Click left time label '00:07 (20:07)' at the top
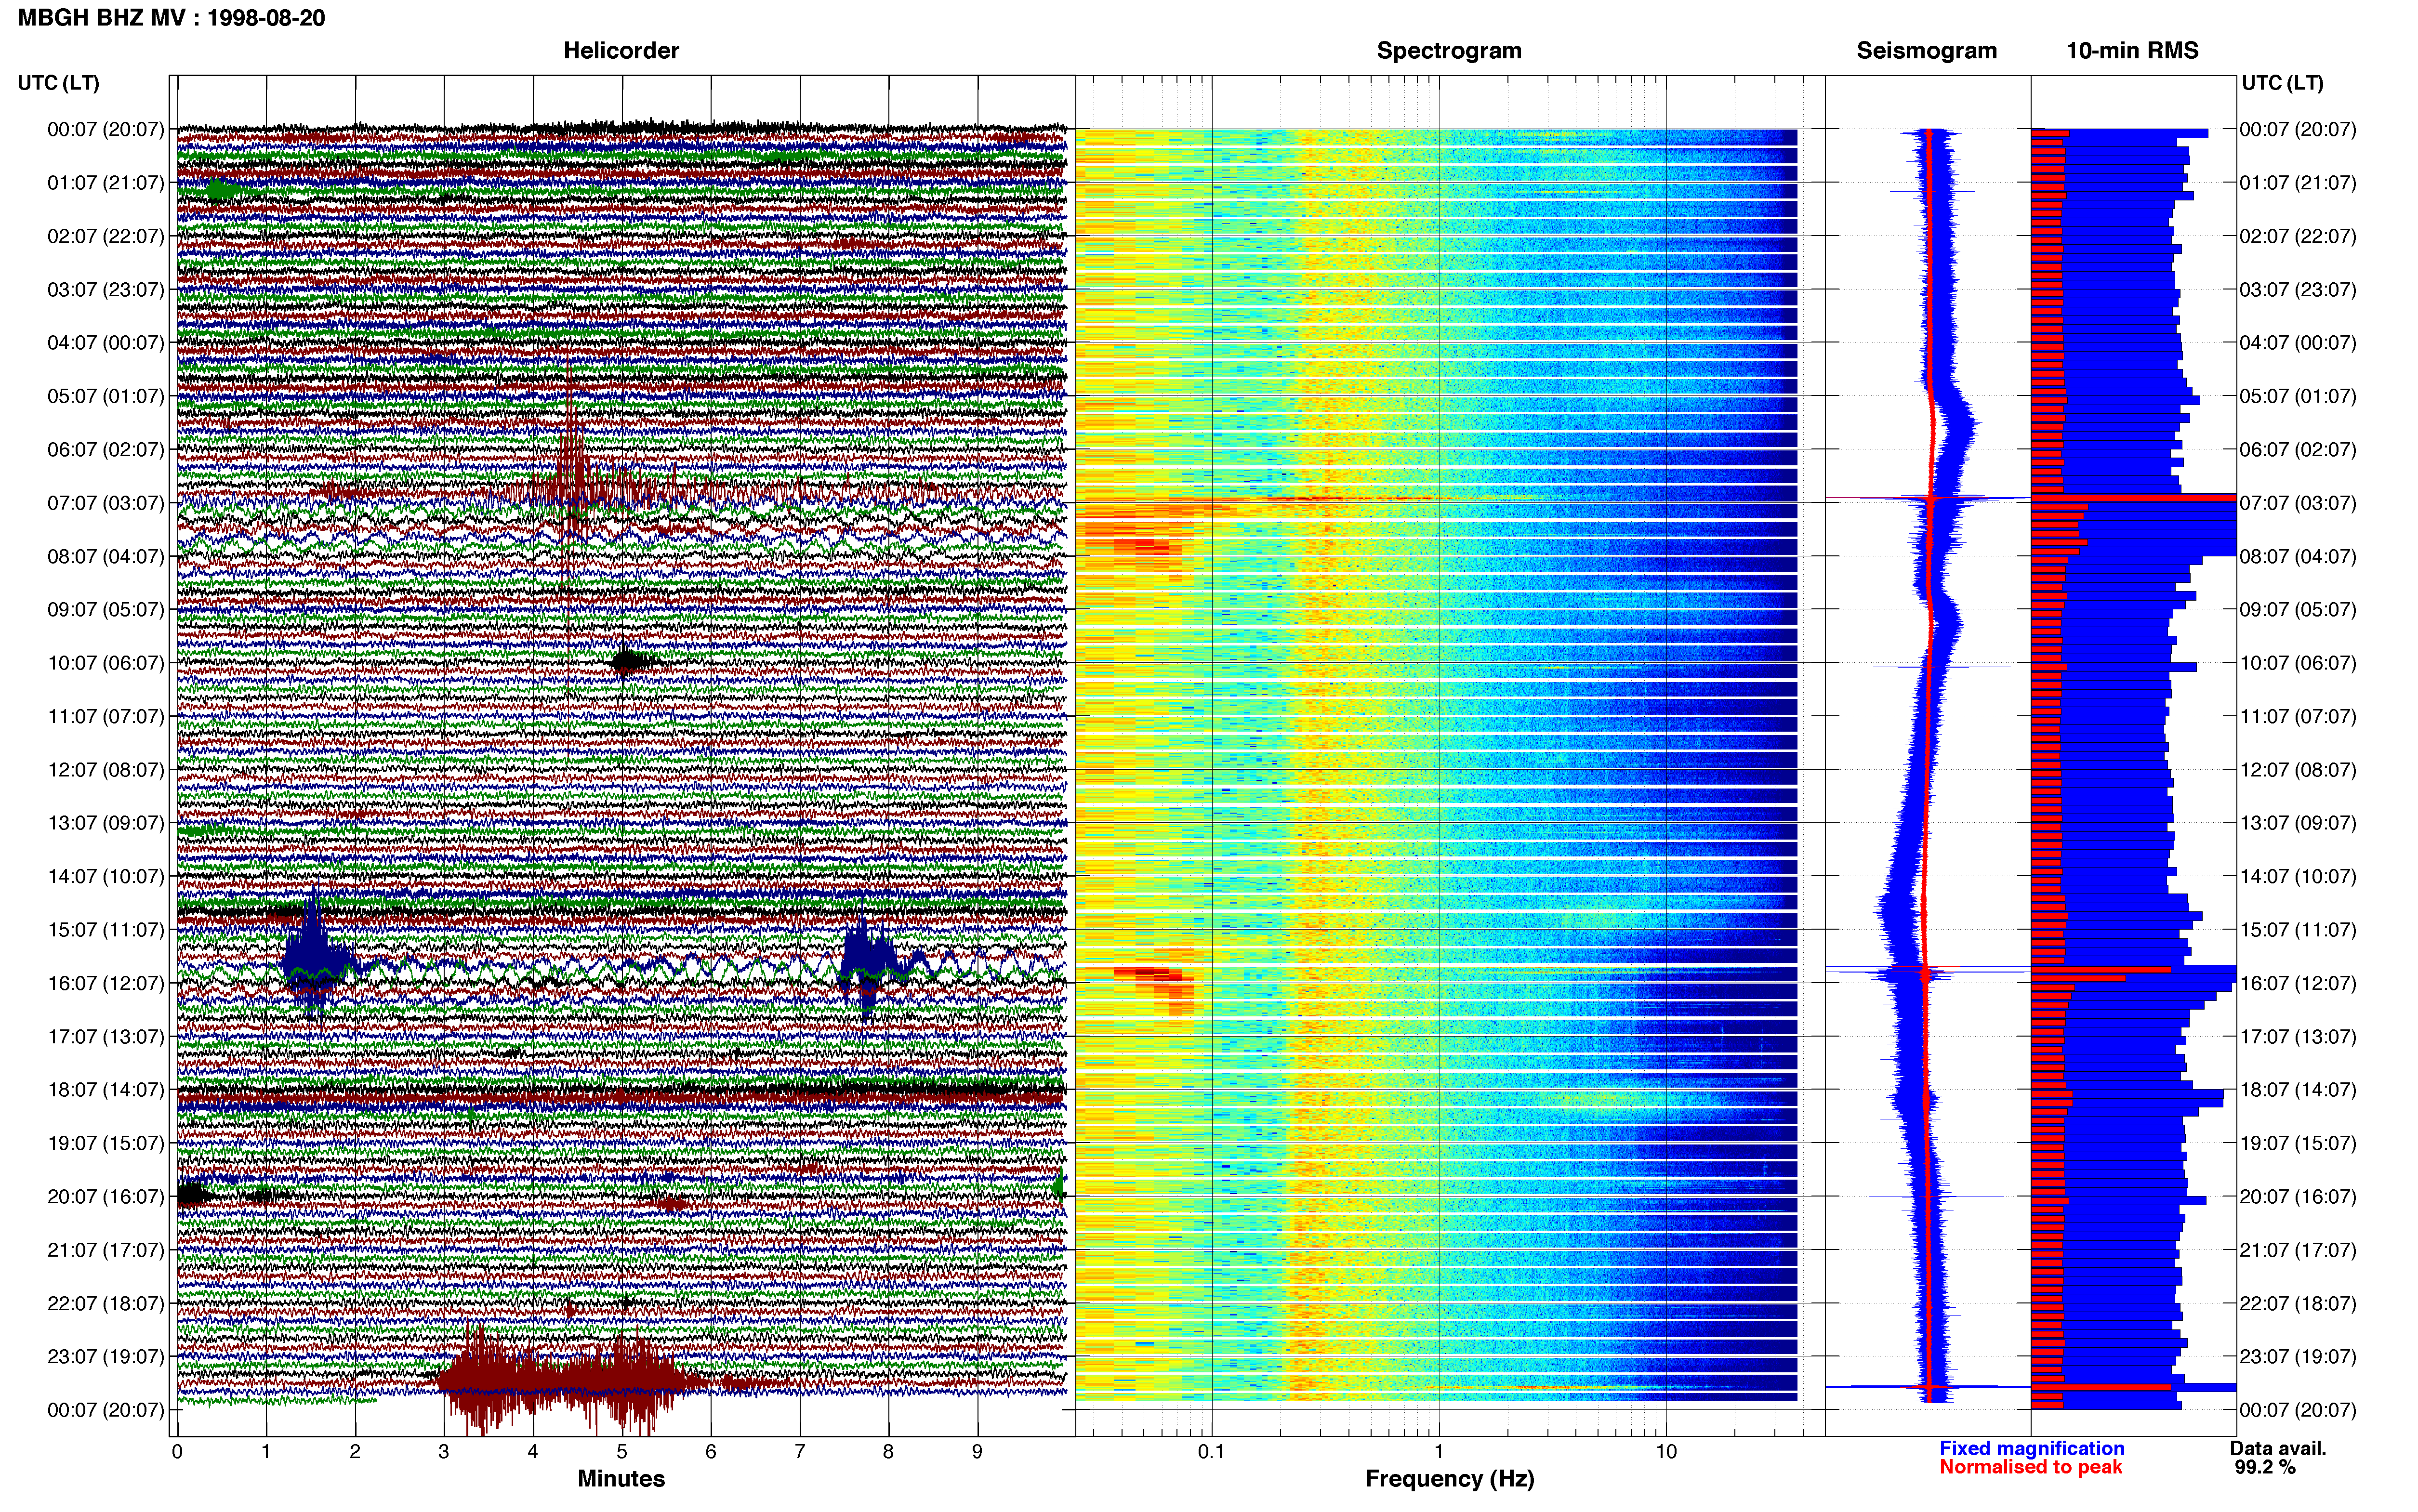The image size is (2418, 1512). coord(106,129)
